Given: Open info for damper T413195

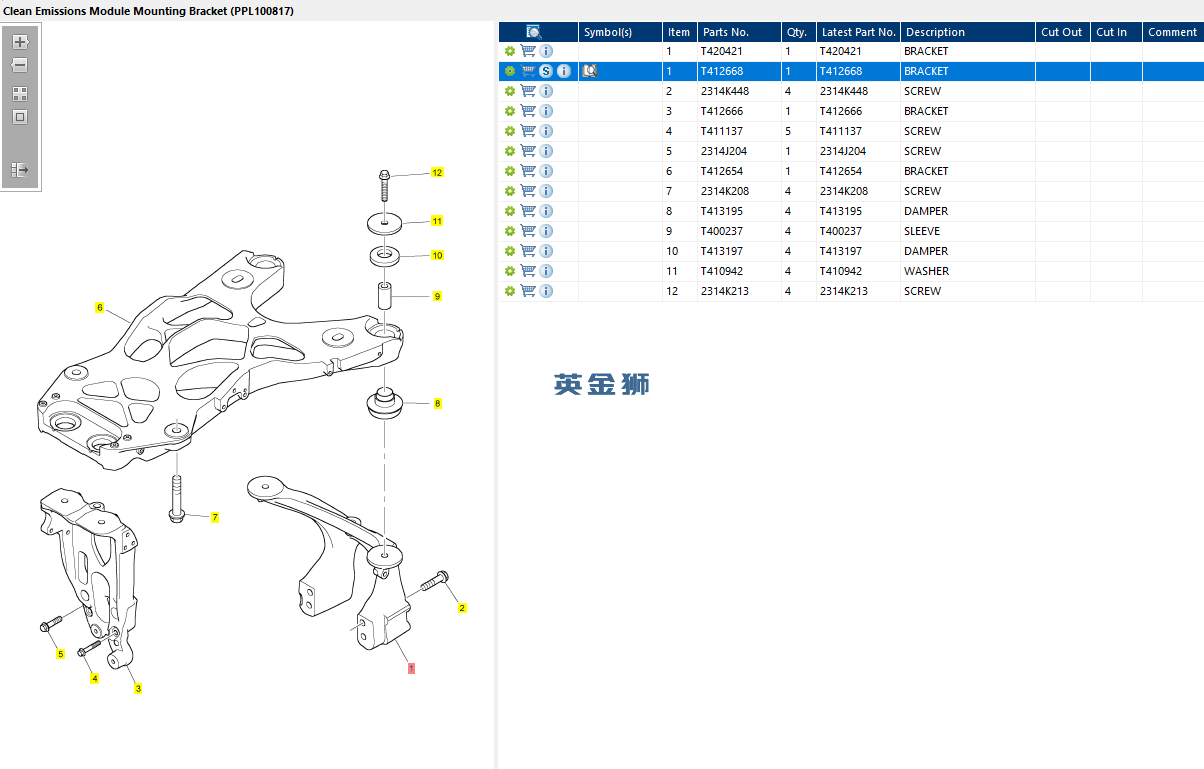Looking at the screenshot, I should (x=546, y=211).
